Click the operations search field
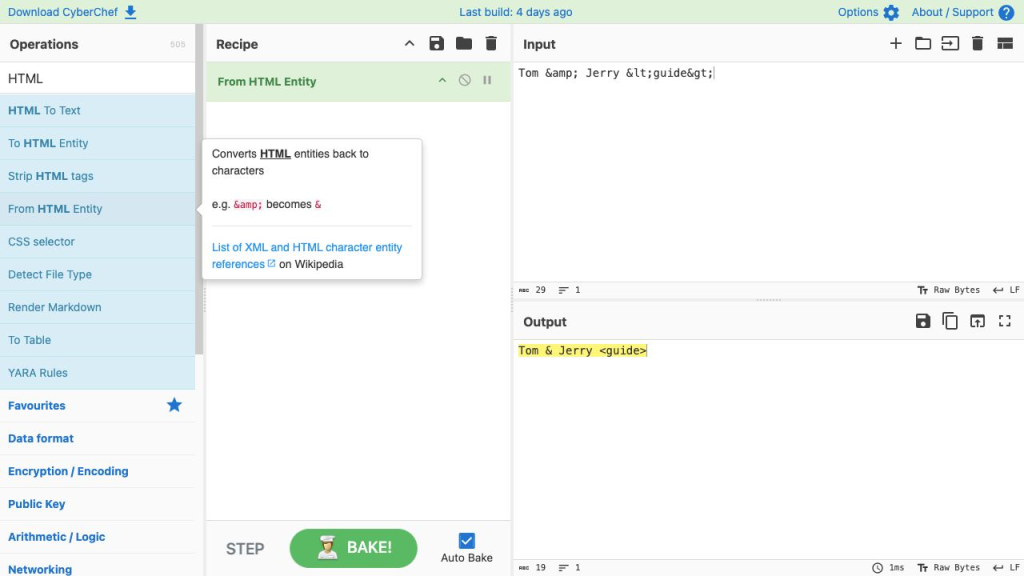The width and height of the screenshot is (1024, 576). (97, 78)
